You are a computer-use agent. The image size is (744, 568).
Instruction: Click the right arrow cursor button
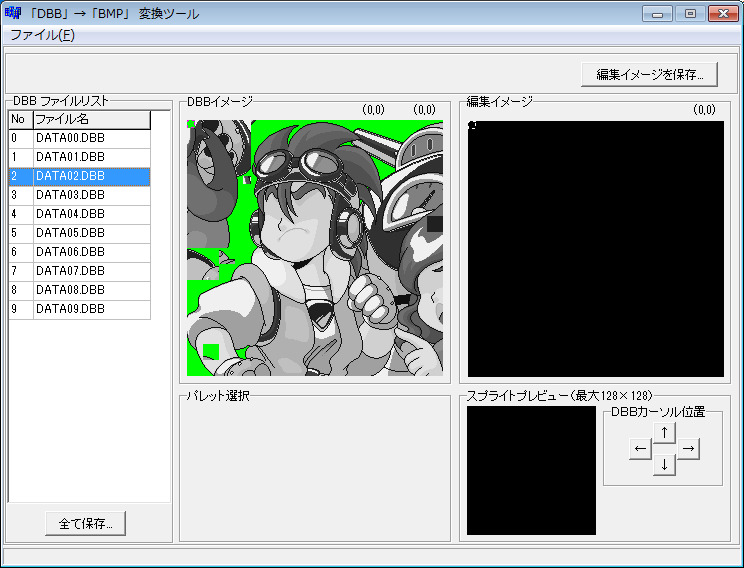tap(688, 449)
